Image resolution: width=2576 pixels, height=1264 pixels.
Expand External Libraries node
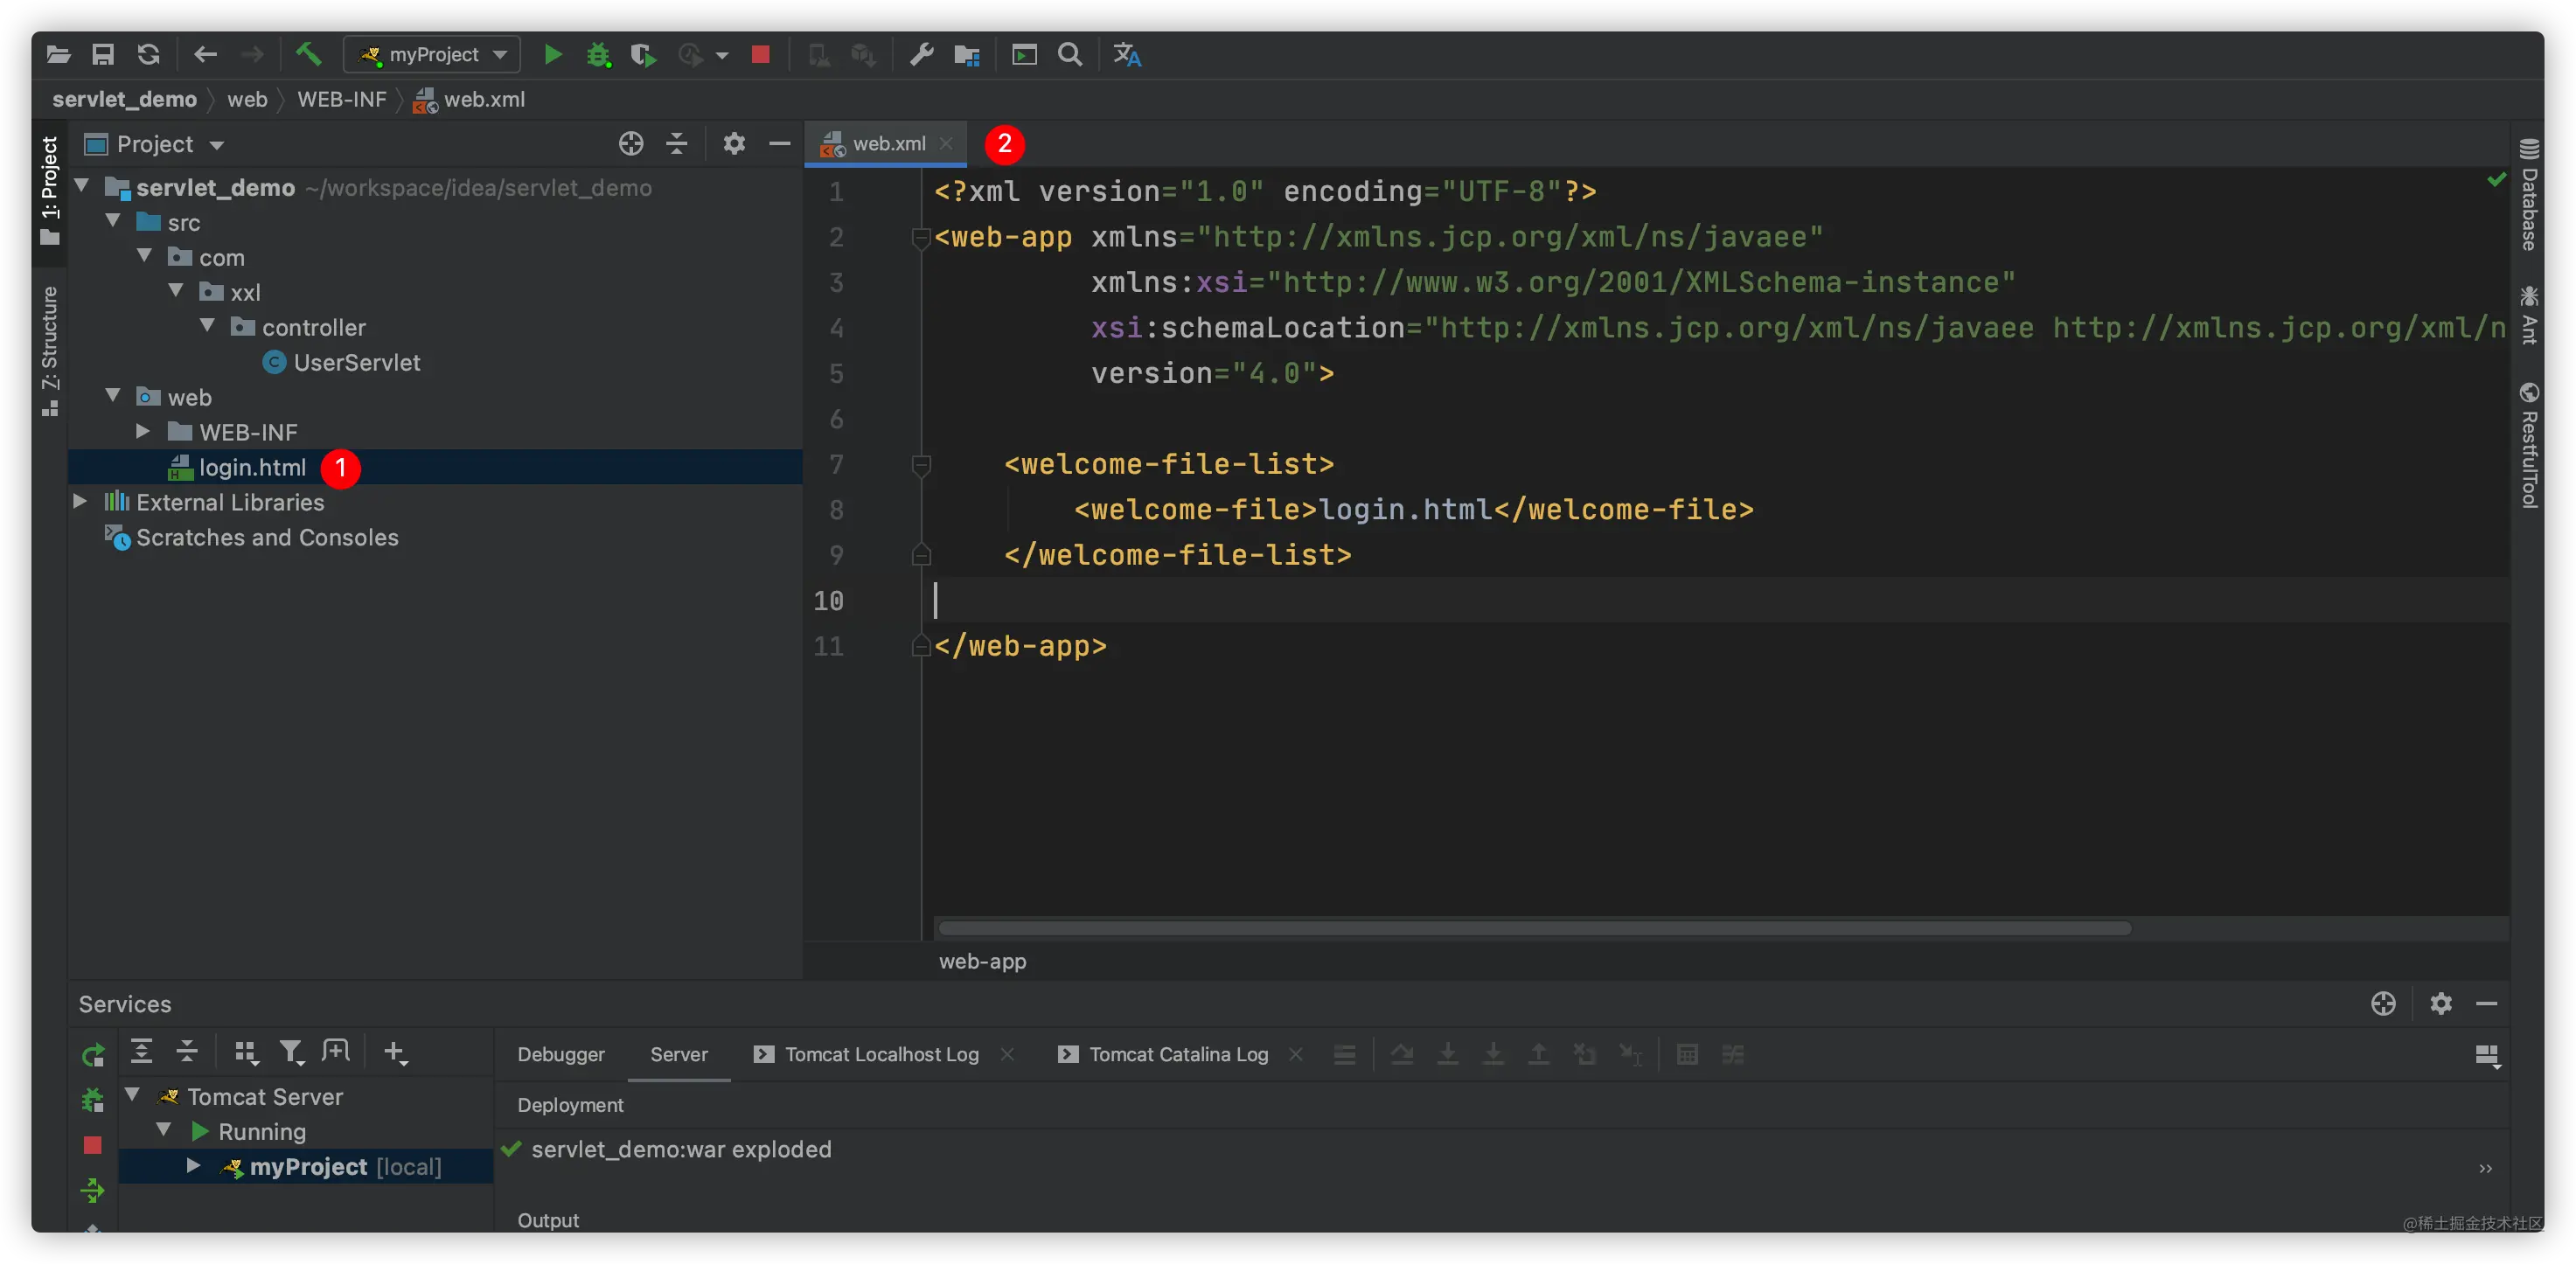(x=81, y=502)
